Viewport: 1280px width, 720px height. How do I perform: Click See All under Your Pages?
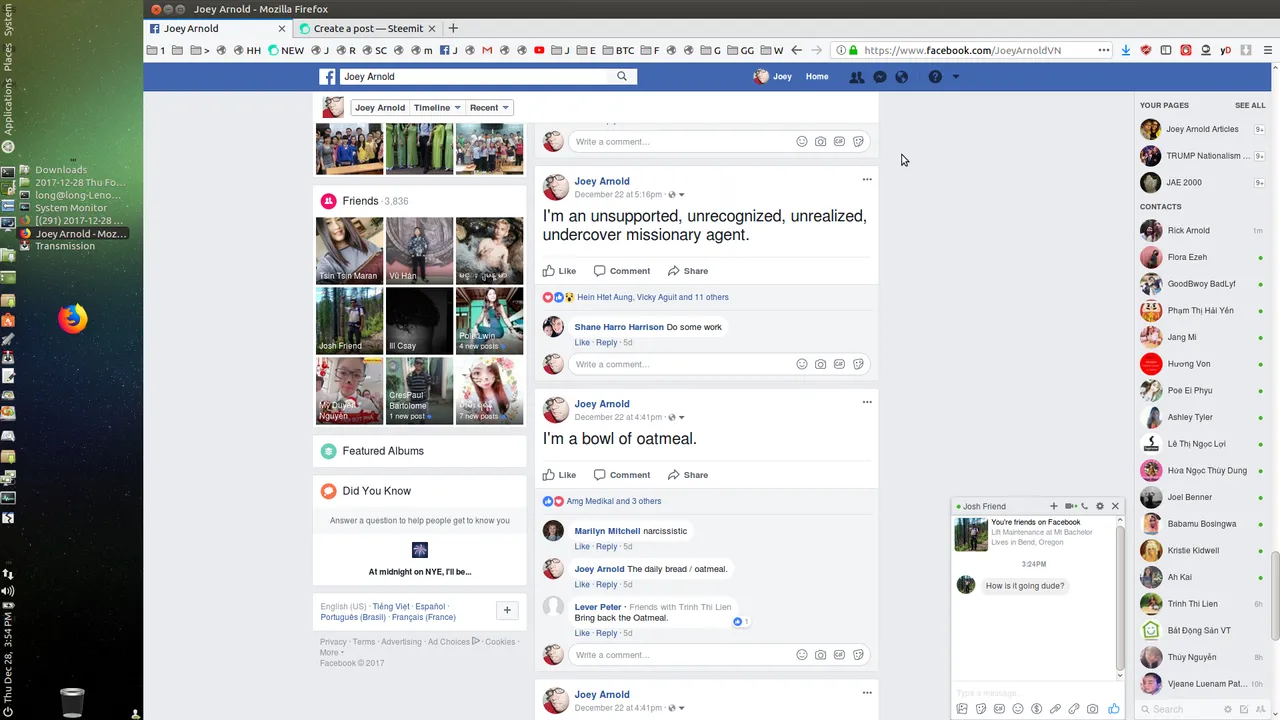[1250, 105]
